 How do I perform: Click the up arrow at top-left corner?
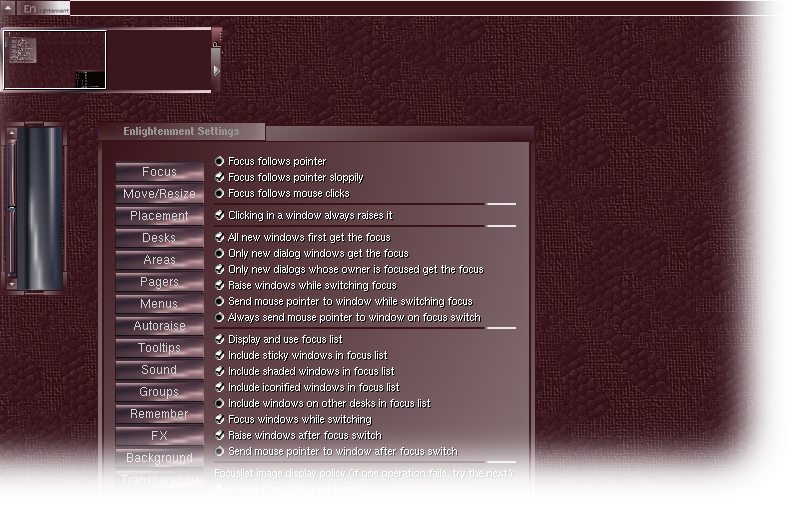point(8,8)
